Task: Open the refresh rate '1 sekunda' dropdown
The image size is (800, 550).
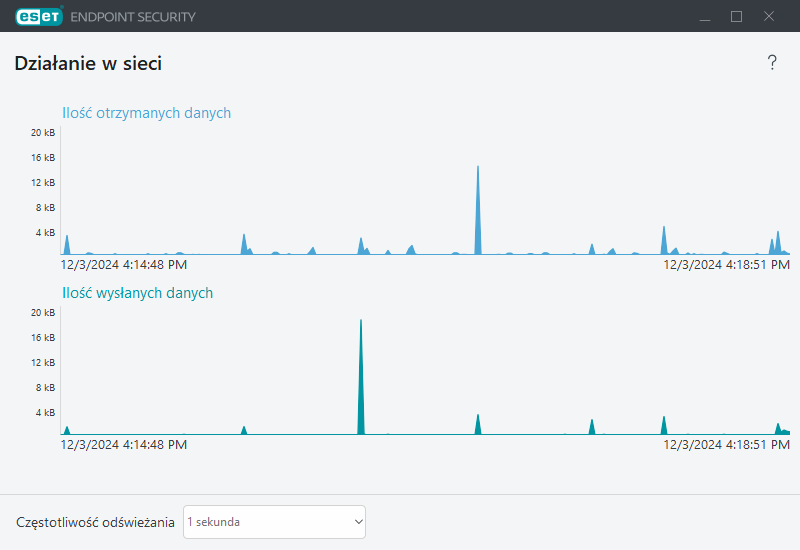Action: pyautogui.click(x=274, y=522)
